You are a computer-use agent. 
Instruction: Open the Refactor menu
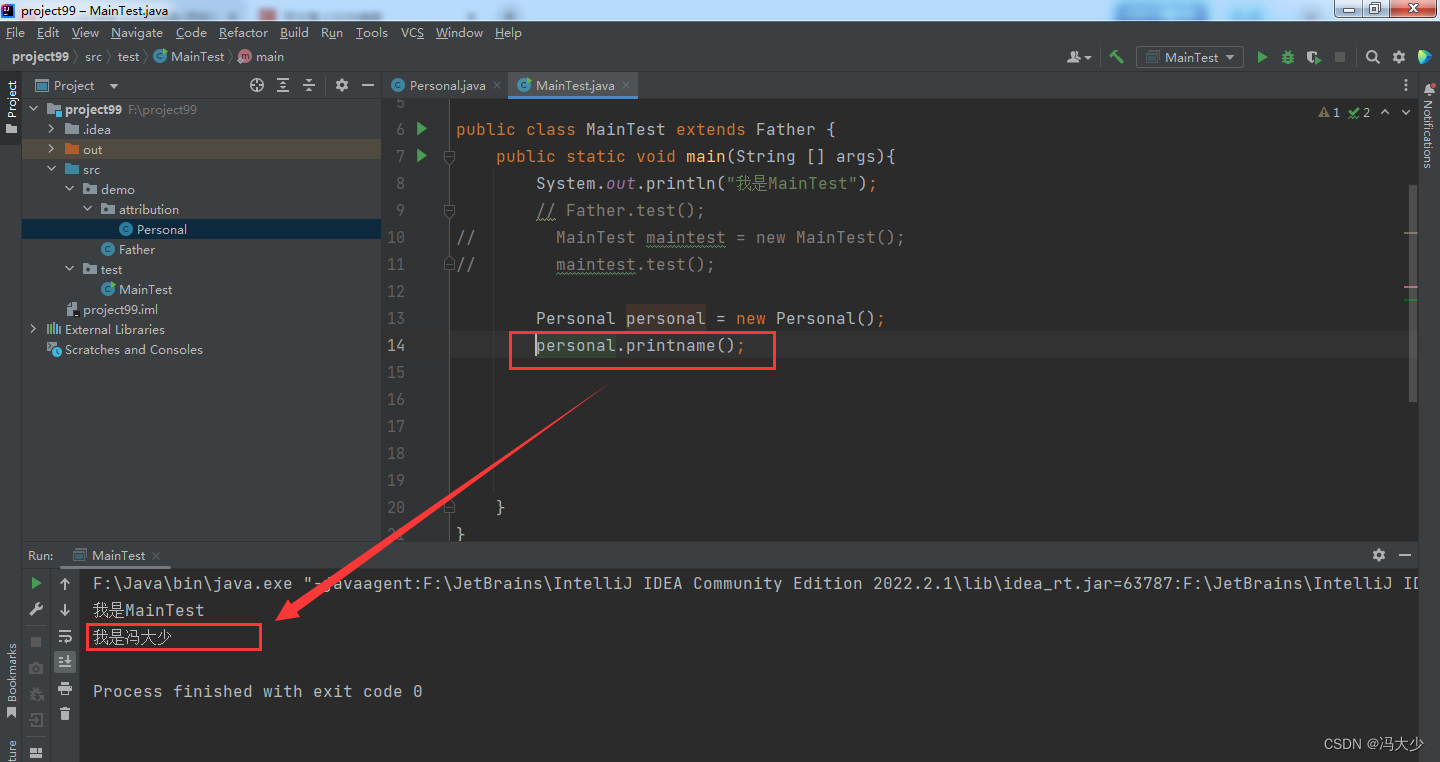tap(242, 32)
